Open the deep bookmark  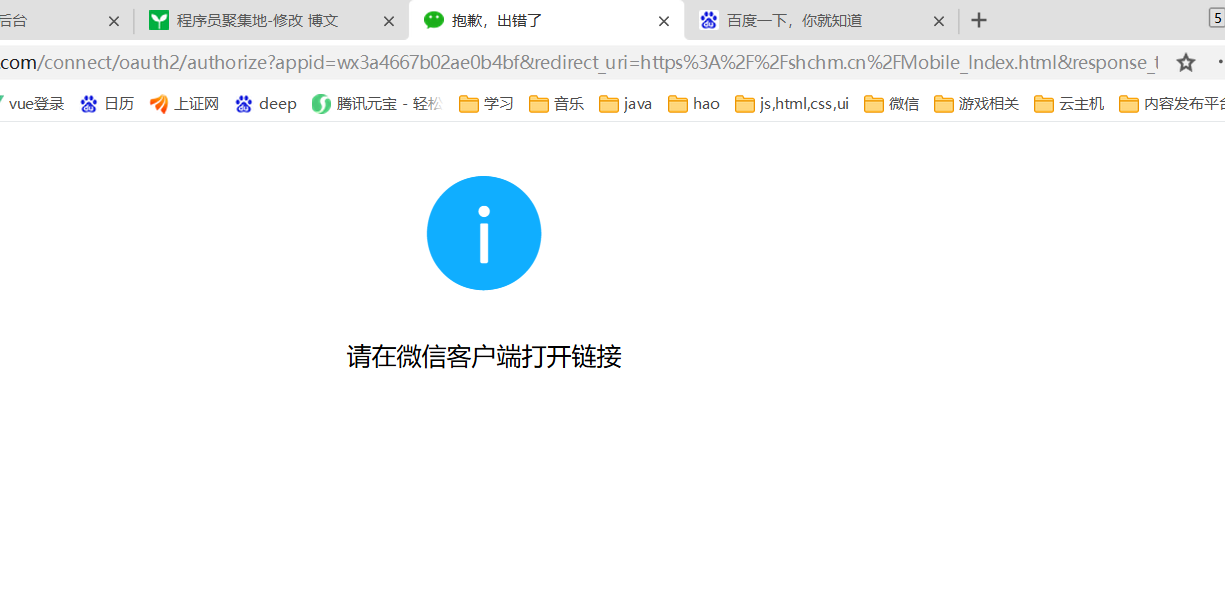266,104
